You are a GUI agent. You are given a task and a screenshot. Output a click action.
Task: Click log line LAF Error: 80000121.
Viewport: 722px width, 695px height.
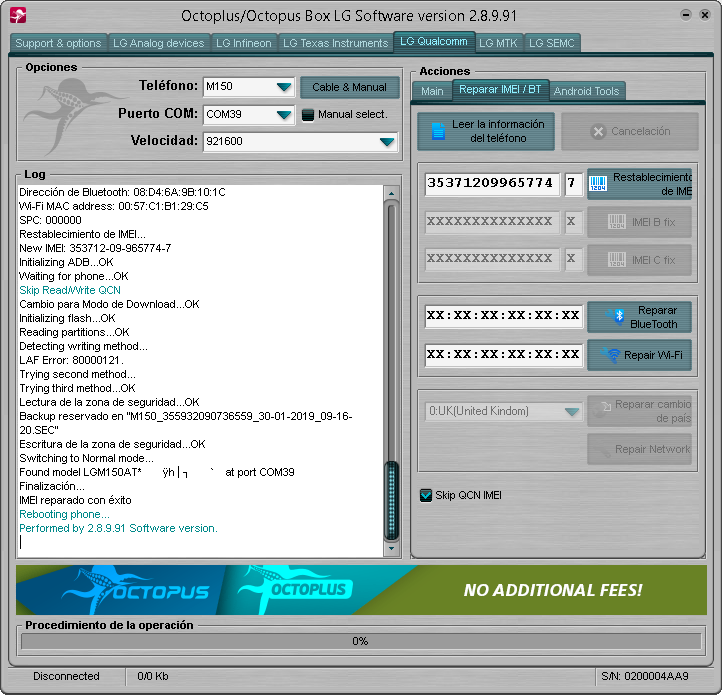[71, 360]
